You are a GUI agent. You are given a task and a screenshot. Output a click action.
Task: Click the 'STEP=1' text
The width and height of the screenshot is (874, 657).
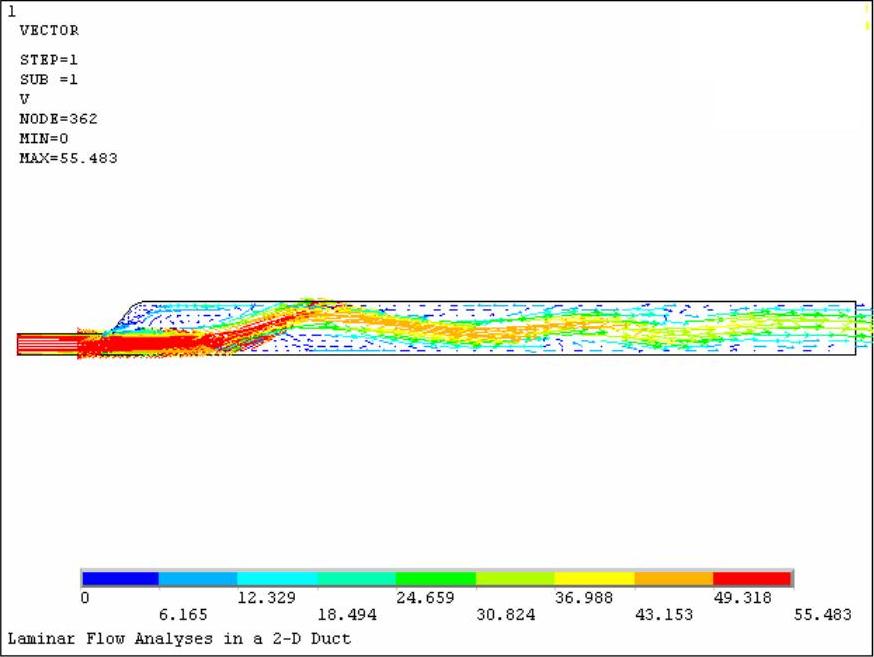tap(48, 60)
